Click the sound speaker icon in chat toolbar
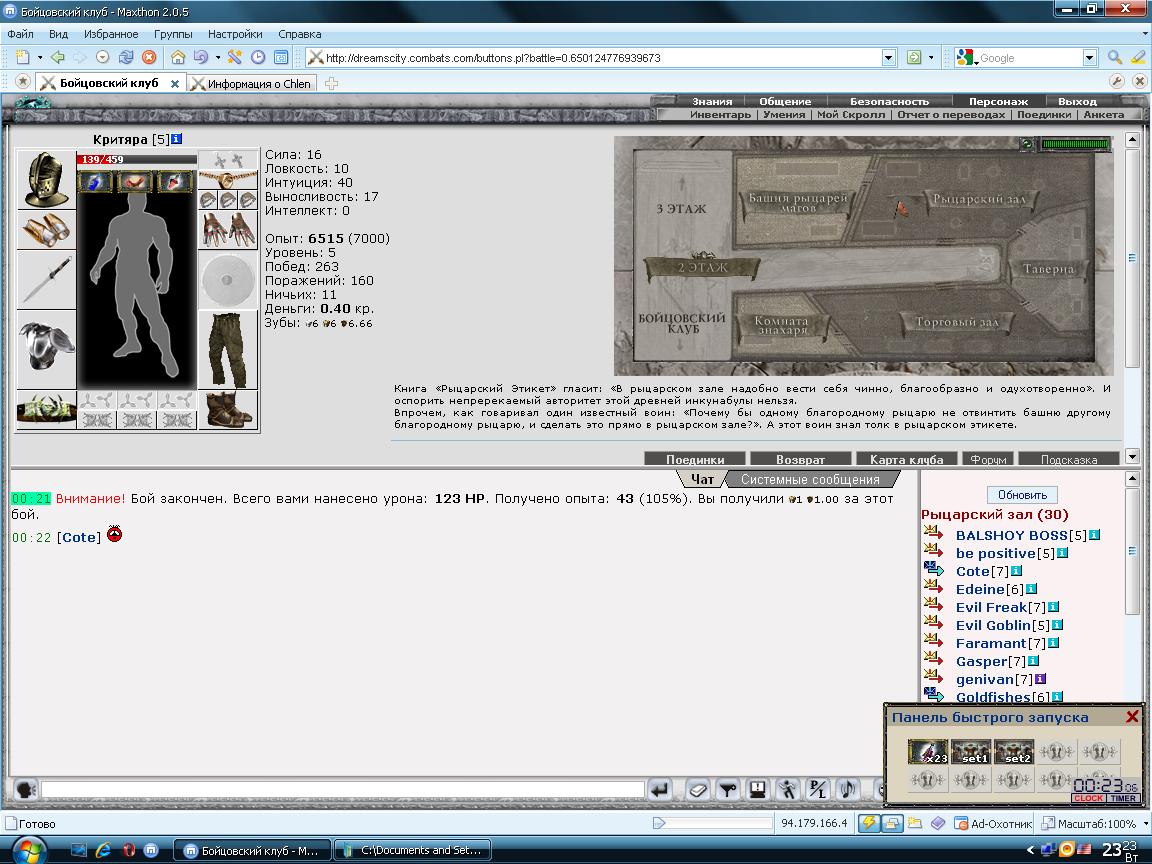Image resolution: width=1152 pixels, height=864 pixels. 847,790
